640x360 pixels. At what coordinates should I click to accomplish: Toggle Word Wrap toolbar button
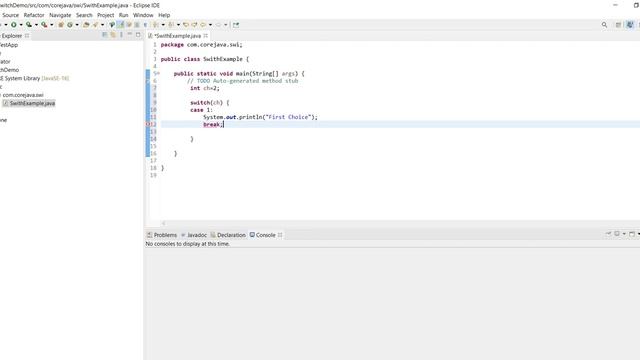click(129, 25)
